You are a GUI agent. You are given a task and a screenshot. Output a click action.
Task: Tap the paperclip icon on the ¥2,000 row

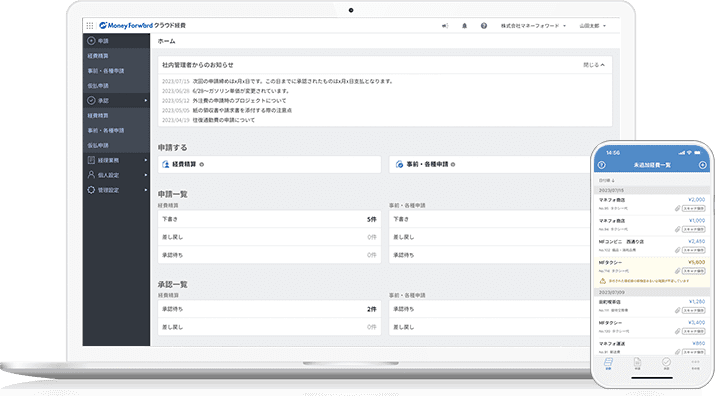[x=678, y=208]
